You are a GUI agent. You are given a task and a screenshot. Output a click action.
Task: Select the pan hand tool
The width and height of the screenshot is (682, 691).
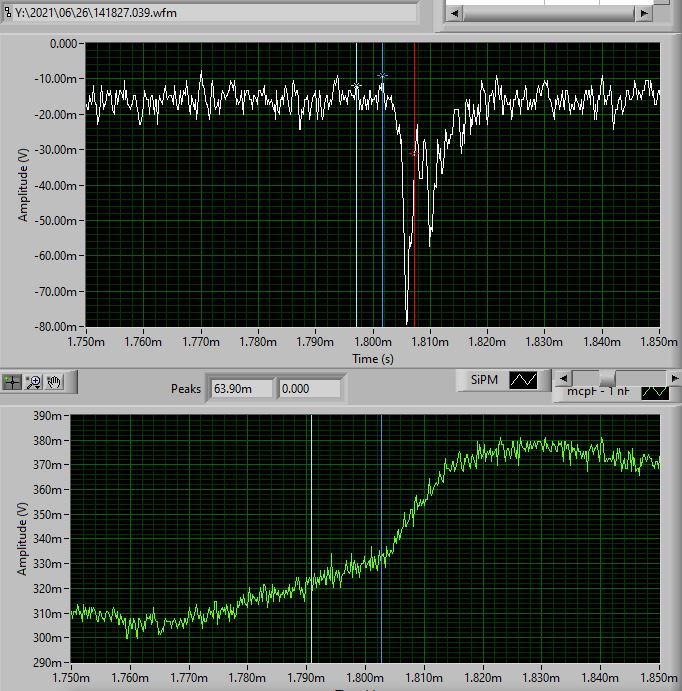tap(55, 381)
